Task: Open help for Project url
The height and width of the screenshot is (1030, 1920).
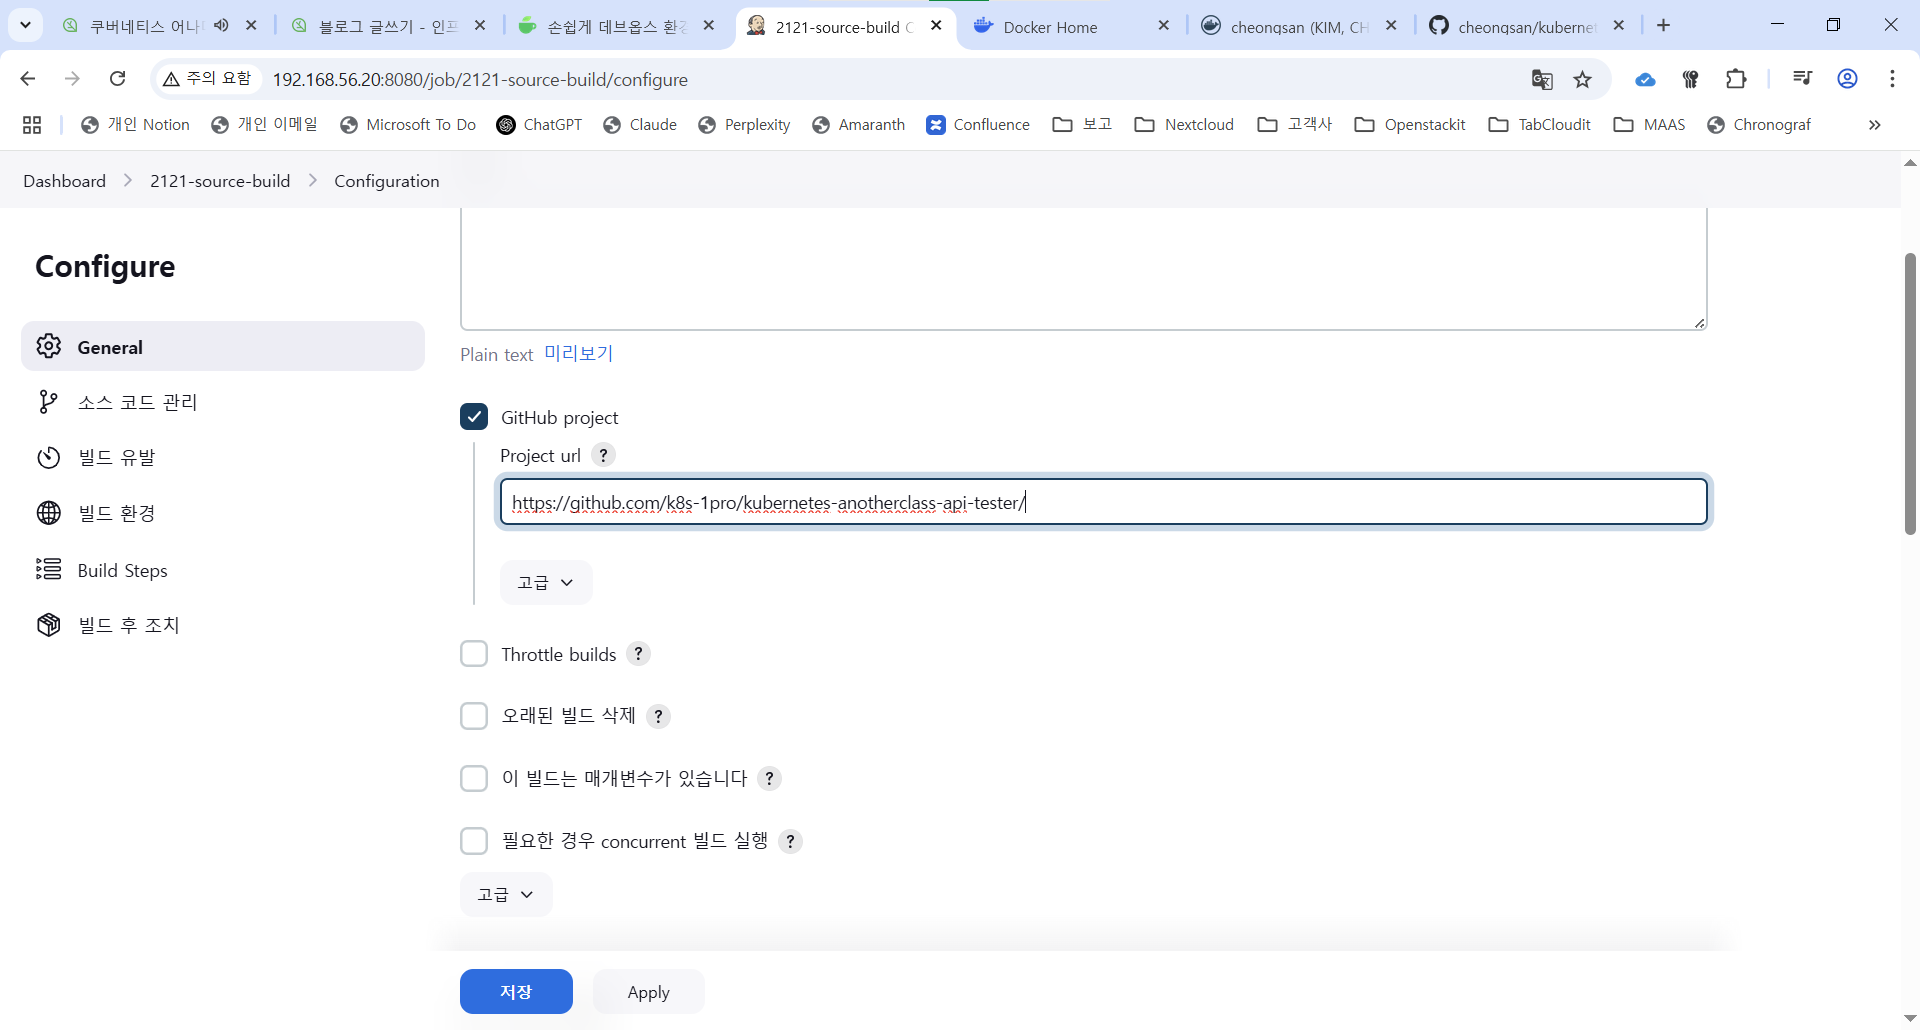Action: [x=603, y=455]
